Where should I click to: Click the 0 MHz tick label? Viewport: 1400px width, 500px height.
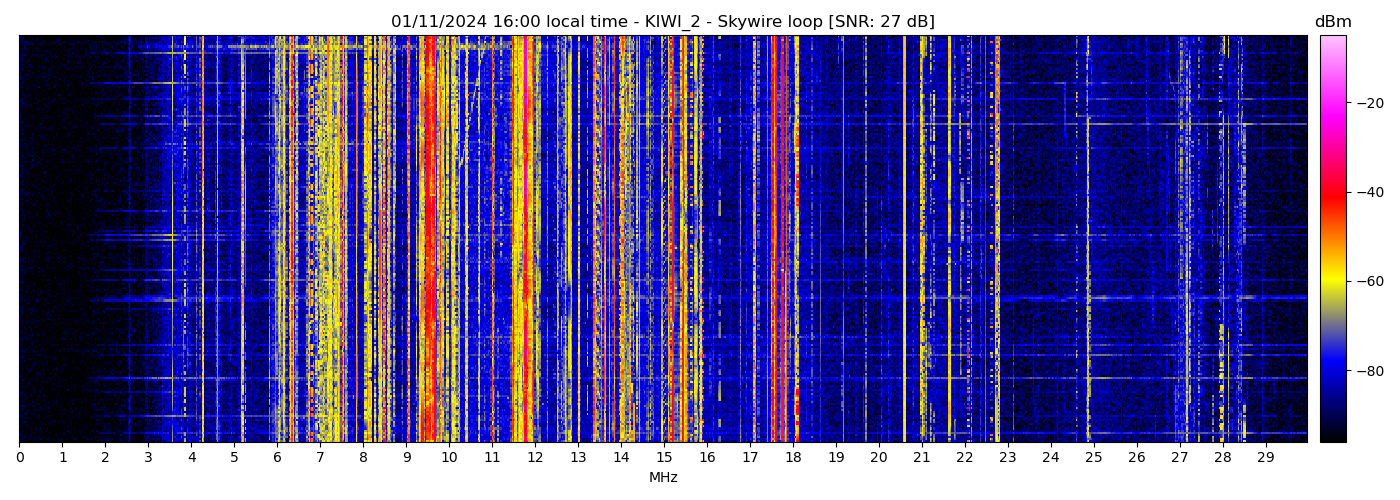pyautogui.click(x=19, y=457)
